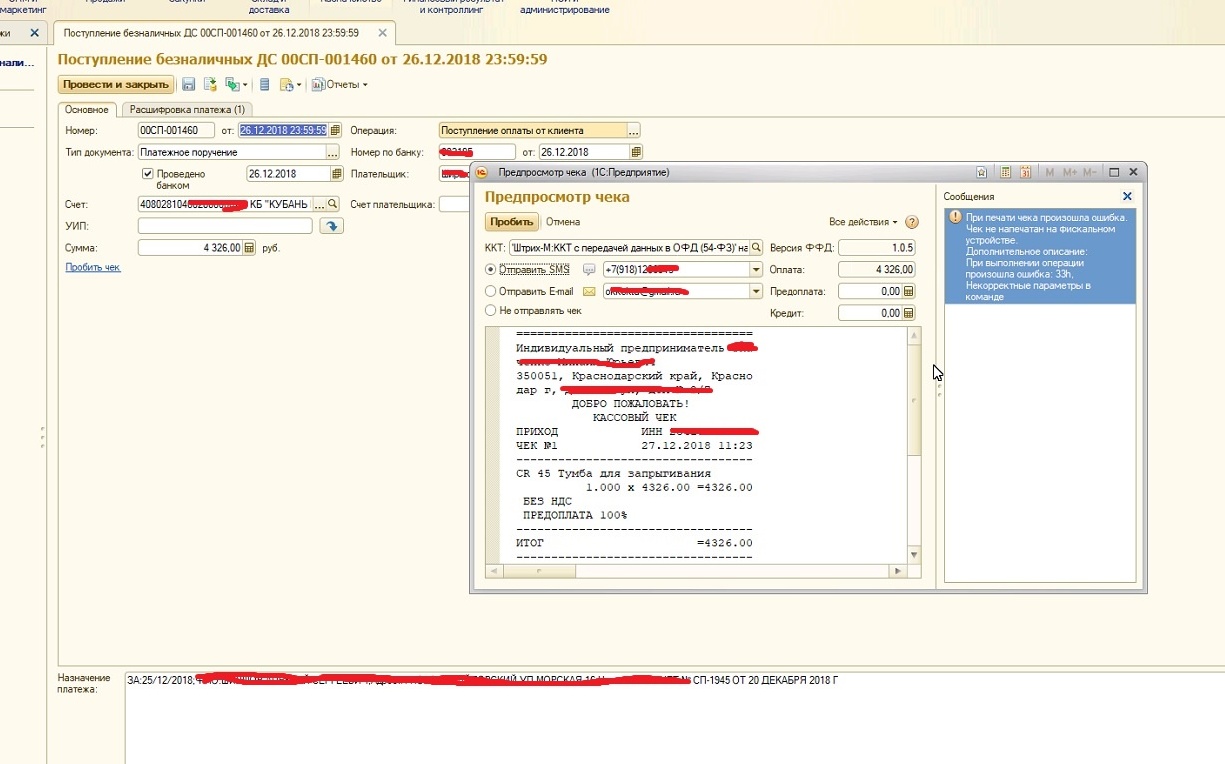Open calculator for Предоплата field
The width and height of the screenshot is (1225, 764).
[x=908, y=291]
